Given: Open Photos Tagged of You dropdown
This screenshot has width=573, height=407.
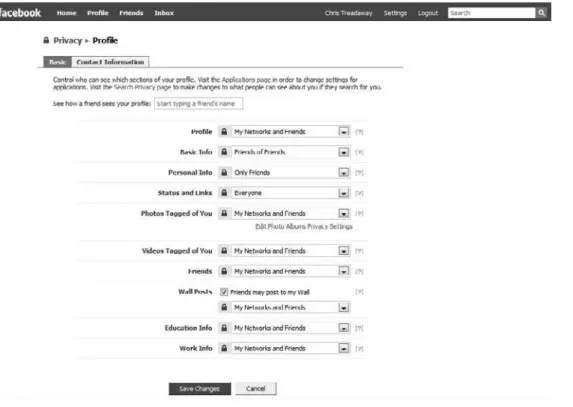Looking at the screenshot, I should pos(291,213).
